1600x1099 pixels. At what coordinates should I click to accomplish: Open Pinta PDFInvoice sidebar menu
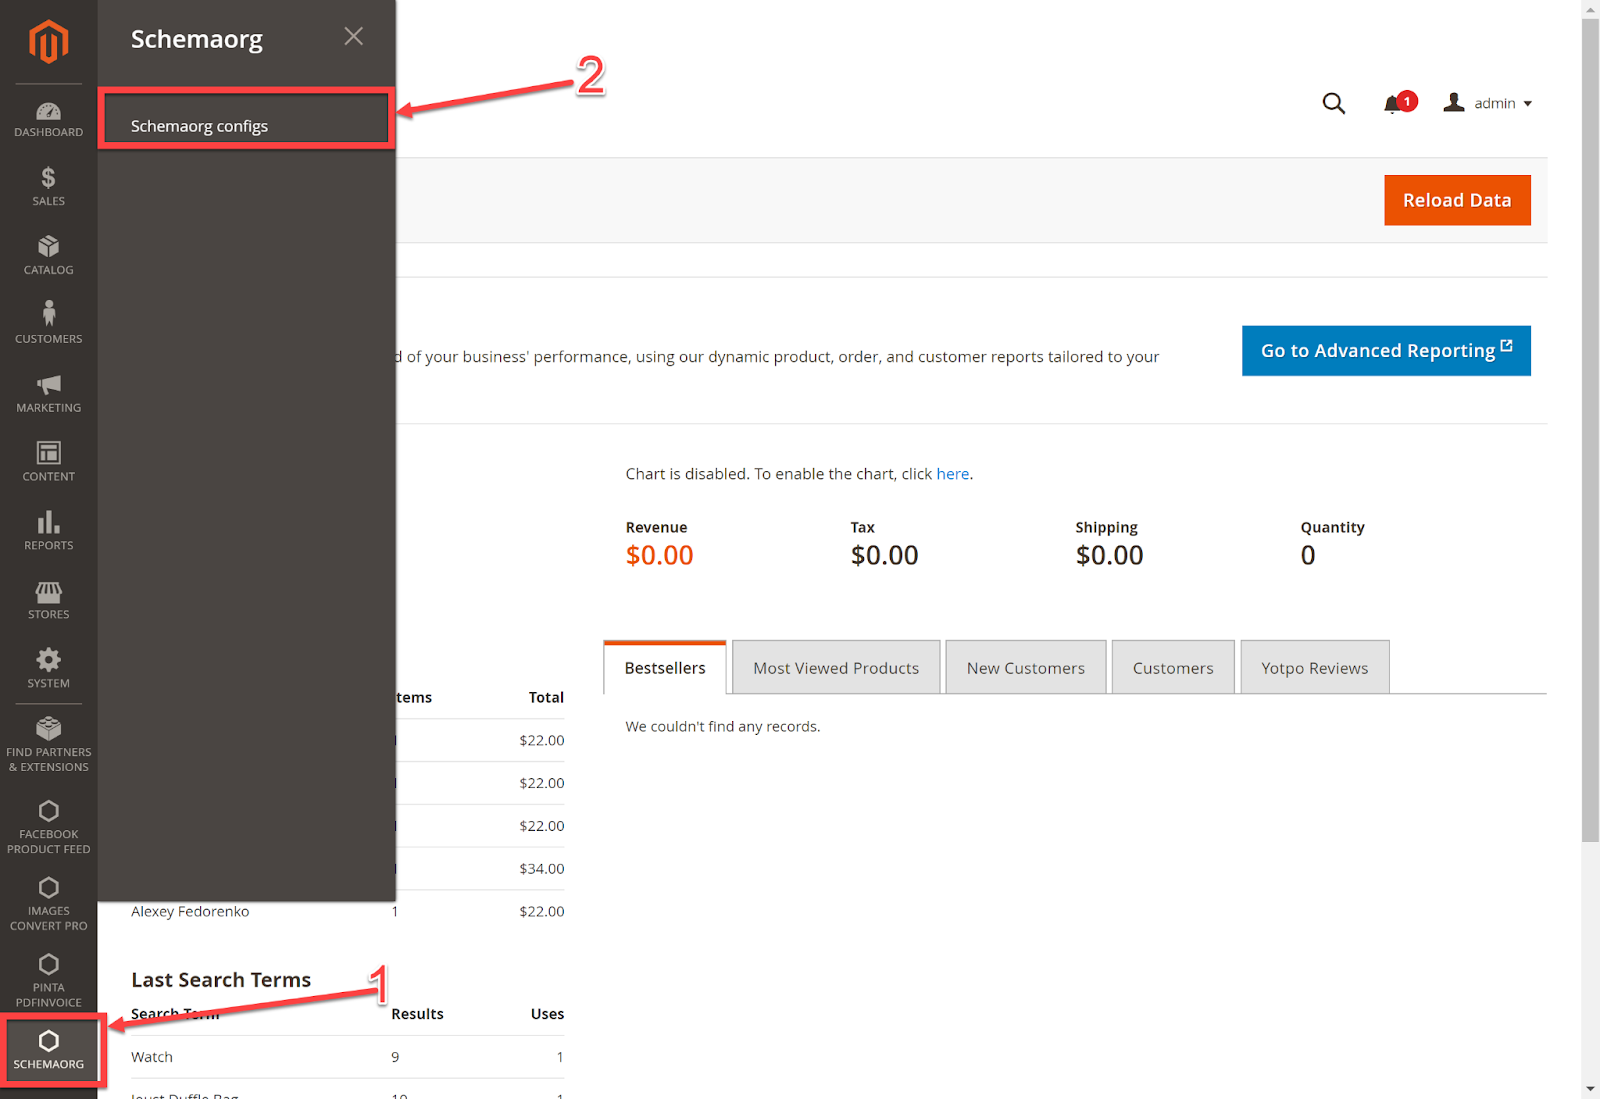48,981
